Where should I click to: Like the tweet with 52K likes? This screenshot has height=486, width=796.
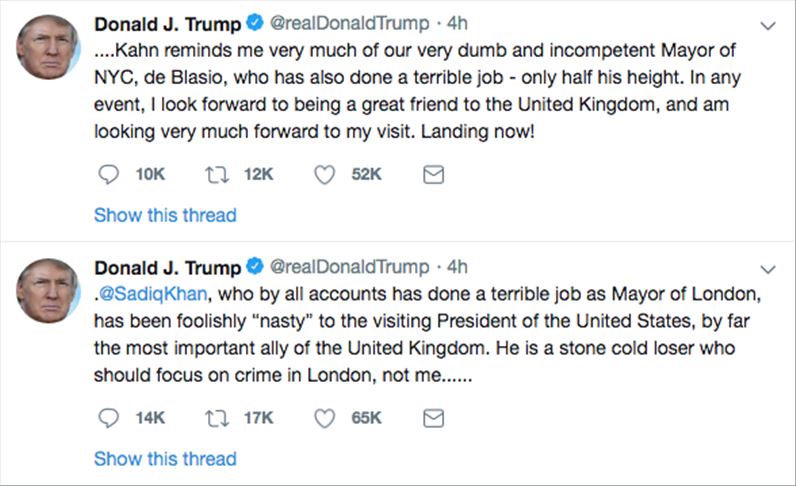click(x=324, y=175)
